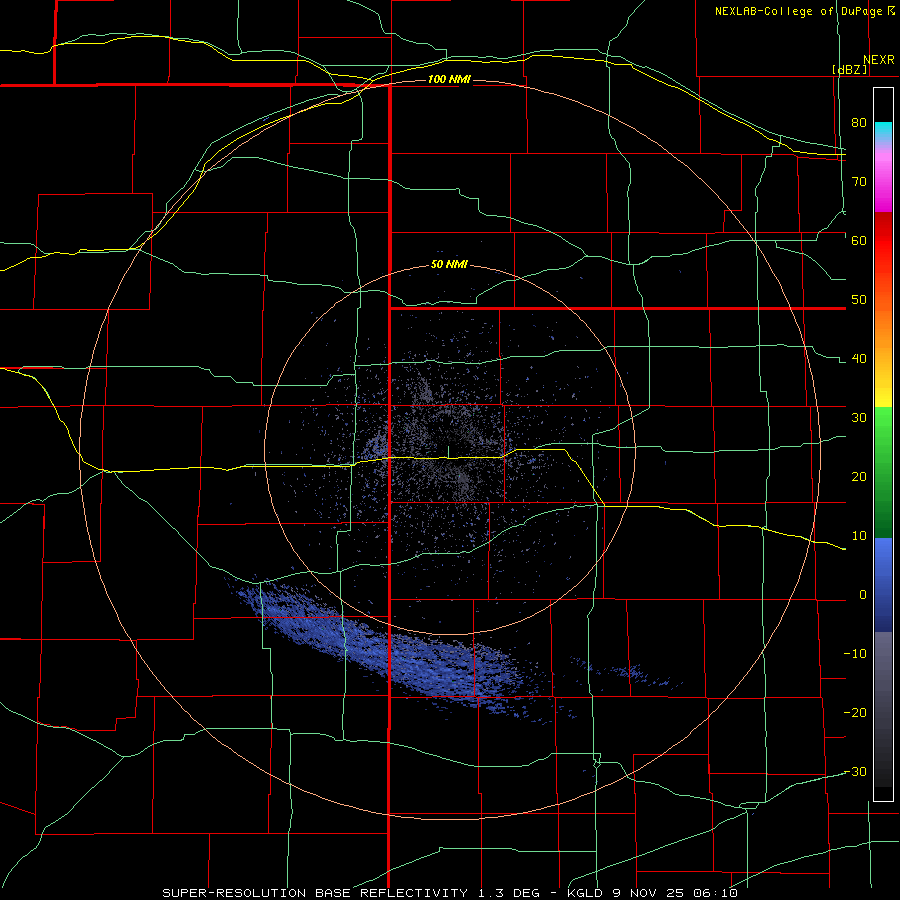Click the blue segment of the color bar
Screen dimensions: 900x900
point(883,585)
